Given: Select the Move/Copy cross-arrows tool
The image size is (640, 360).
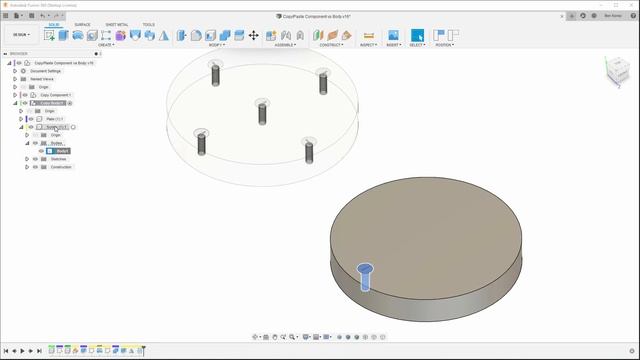Looking at the screenshot, I should (253, 36).
